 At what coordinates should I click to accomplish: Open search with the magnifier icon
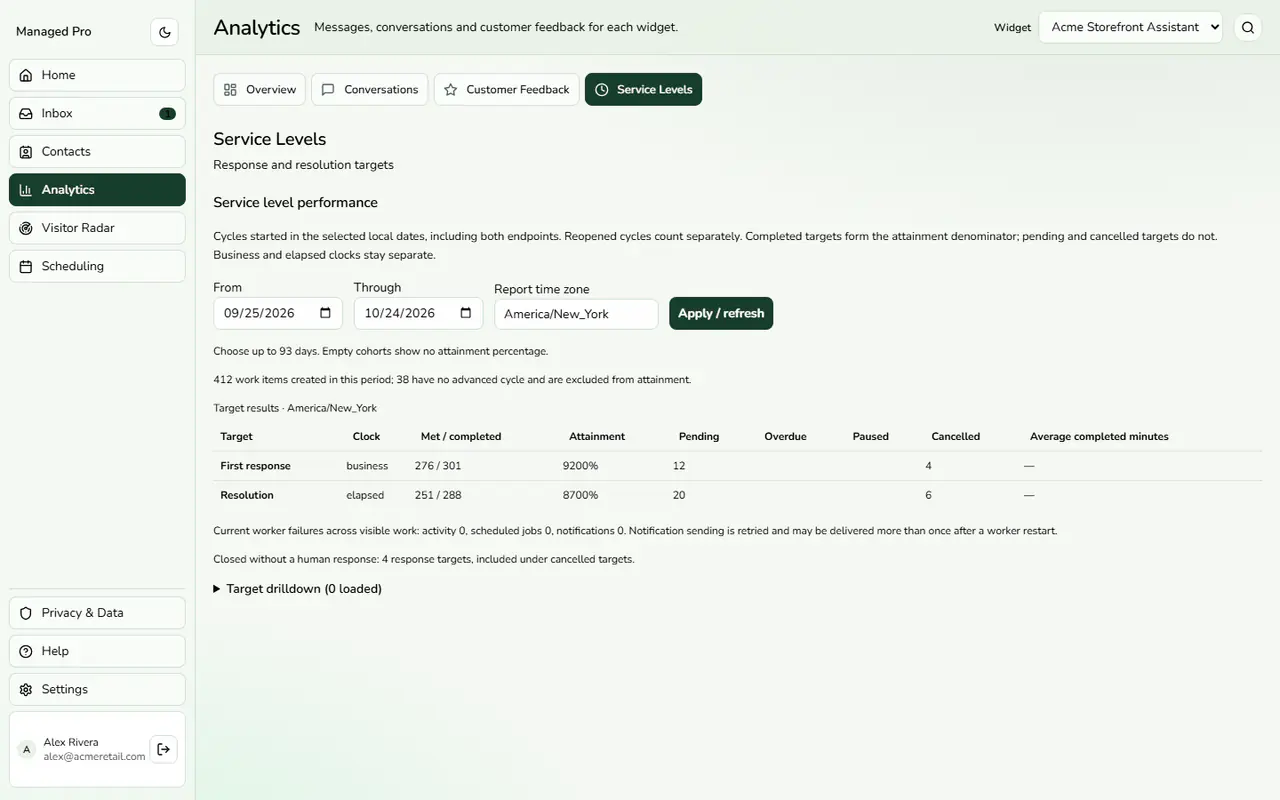point(1248,28)
